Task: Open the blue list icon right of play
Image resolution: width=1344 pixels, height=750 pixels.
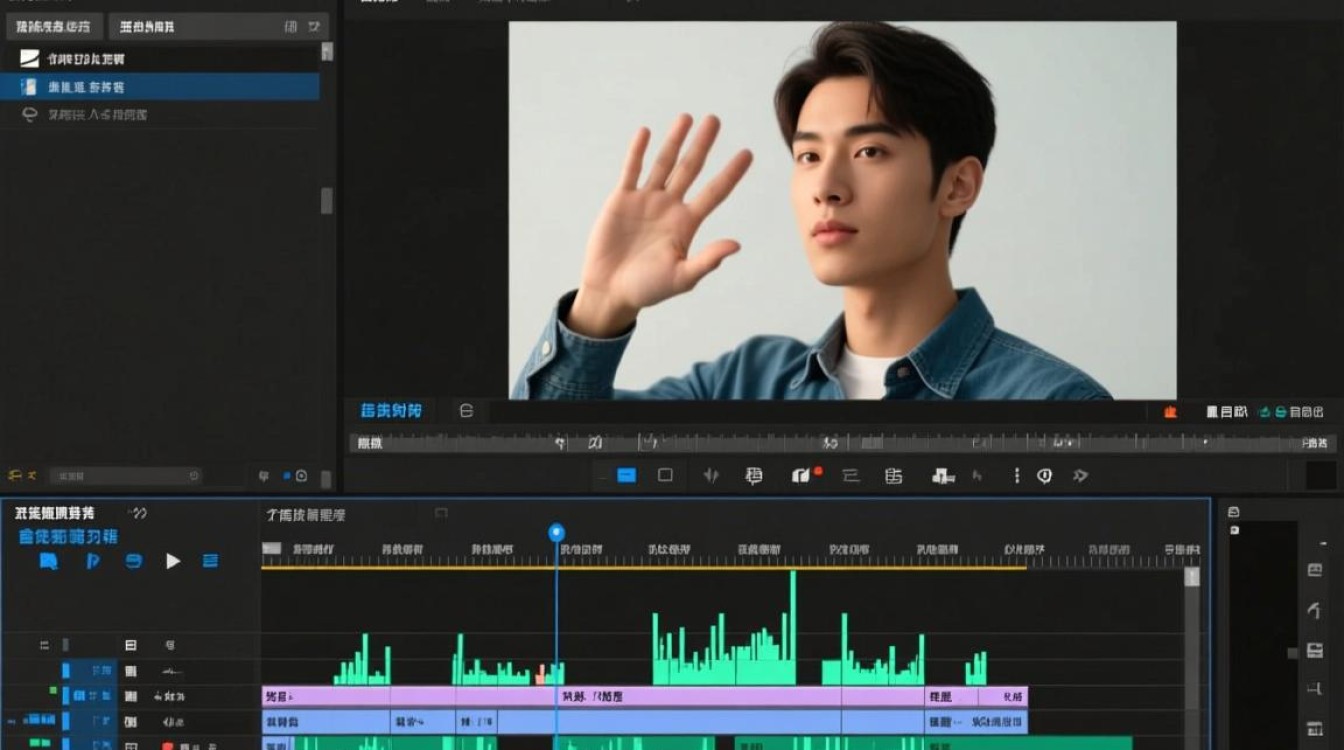Action: [x=210, y=561]
